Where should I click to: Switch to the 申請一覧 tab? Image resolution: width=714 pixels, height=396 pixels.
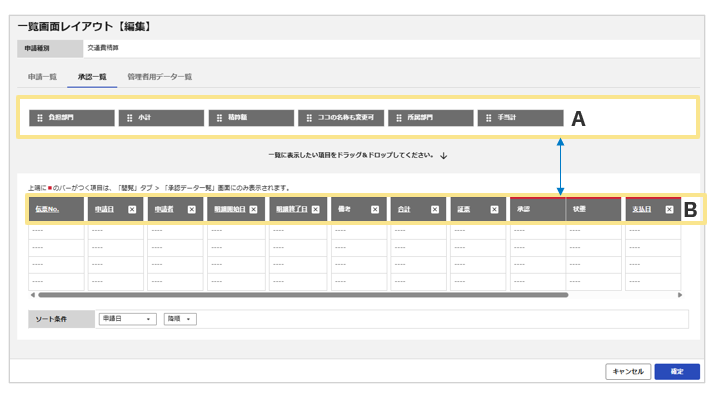tap(42, 77)
